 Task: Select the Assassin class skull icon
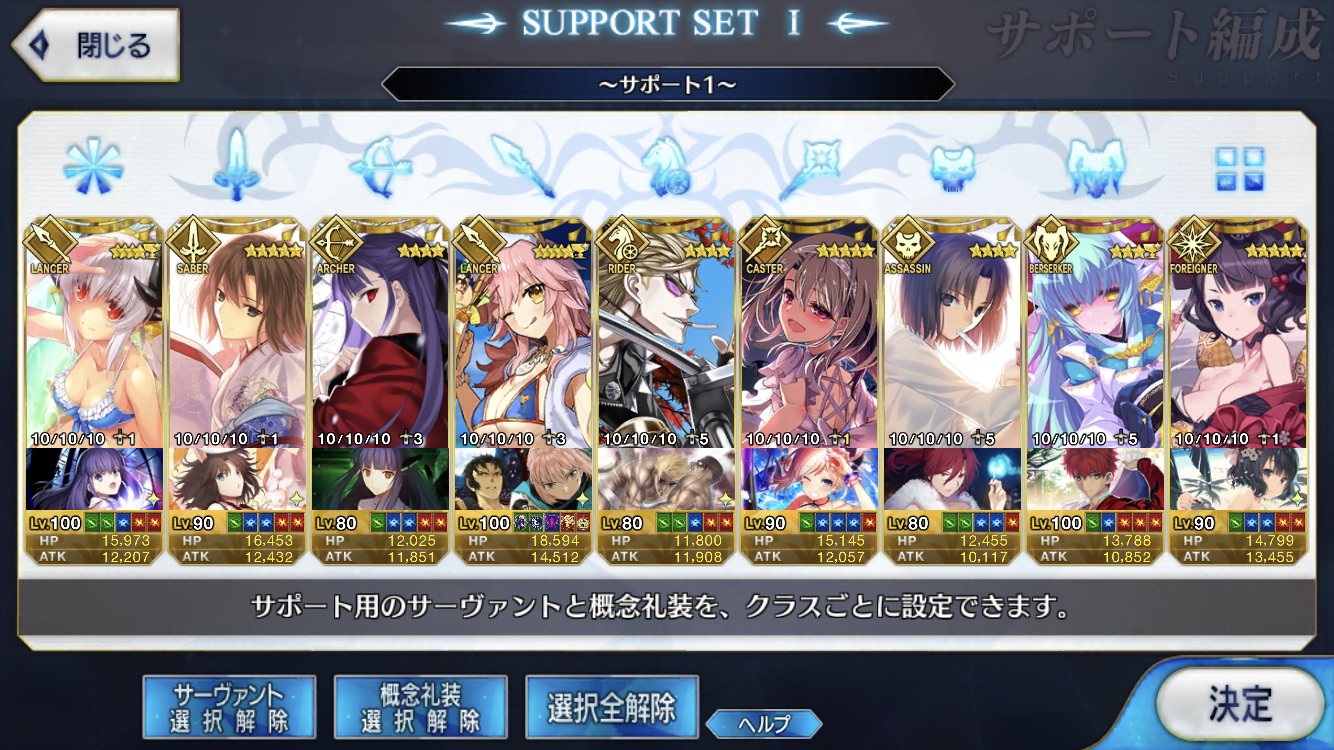coord(952,167)
